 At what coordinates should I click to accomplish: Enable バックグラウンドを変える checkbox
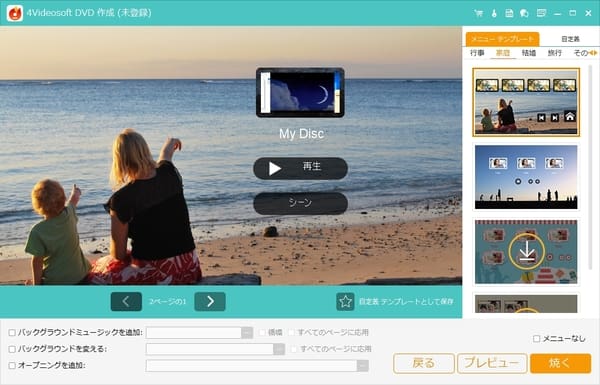12,349
